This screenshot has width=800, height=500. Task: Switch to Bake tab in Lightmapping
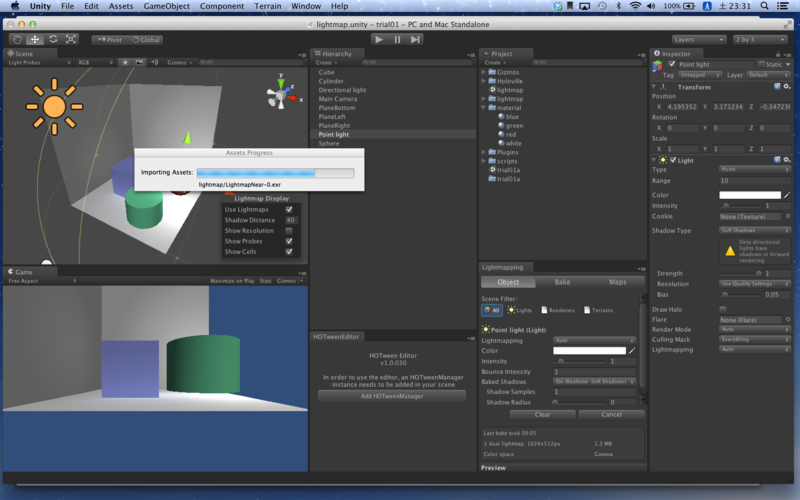tap(562, 282)
